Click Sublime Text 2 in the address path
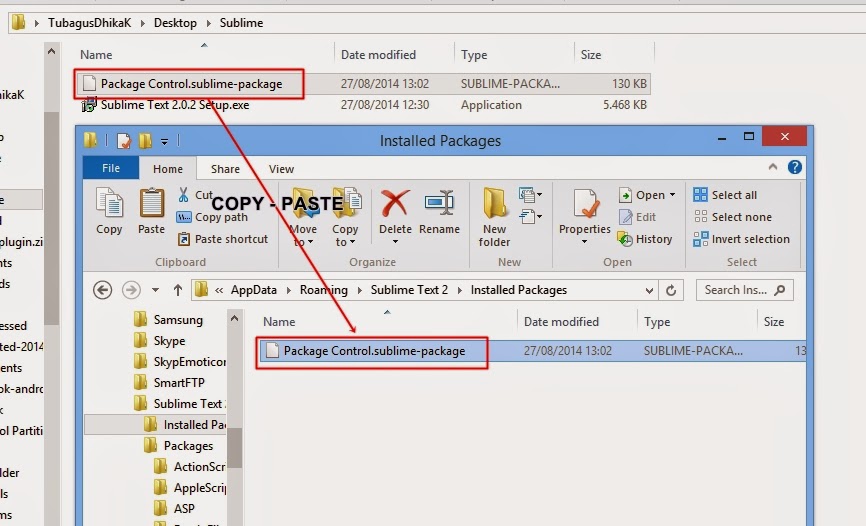 tap(409, 290)
